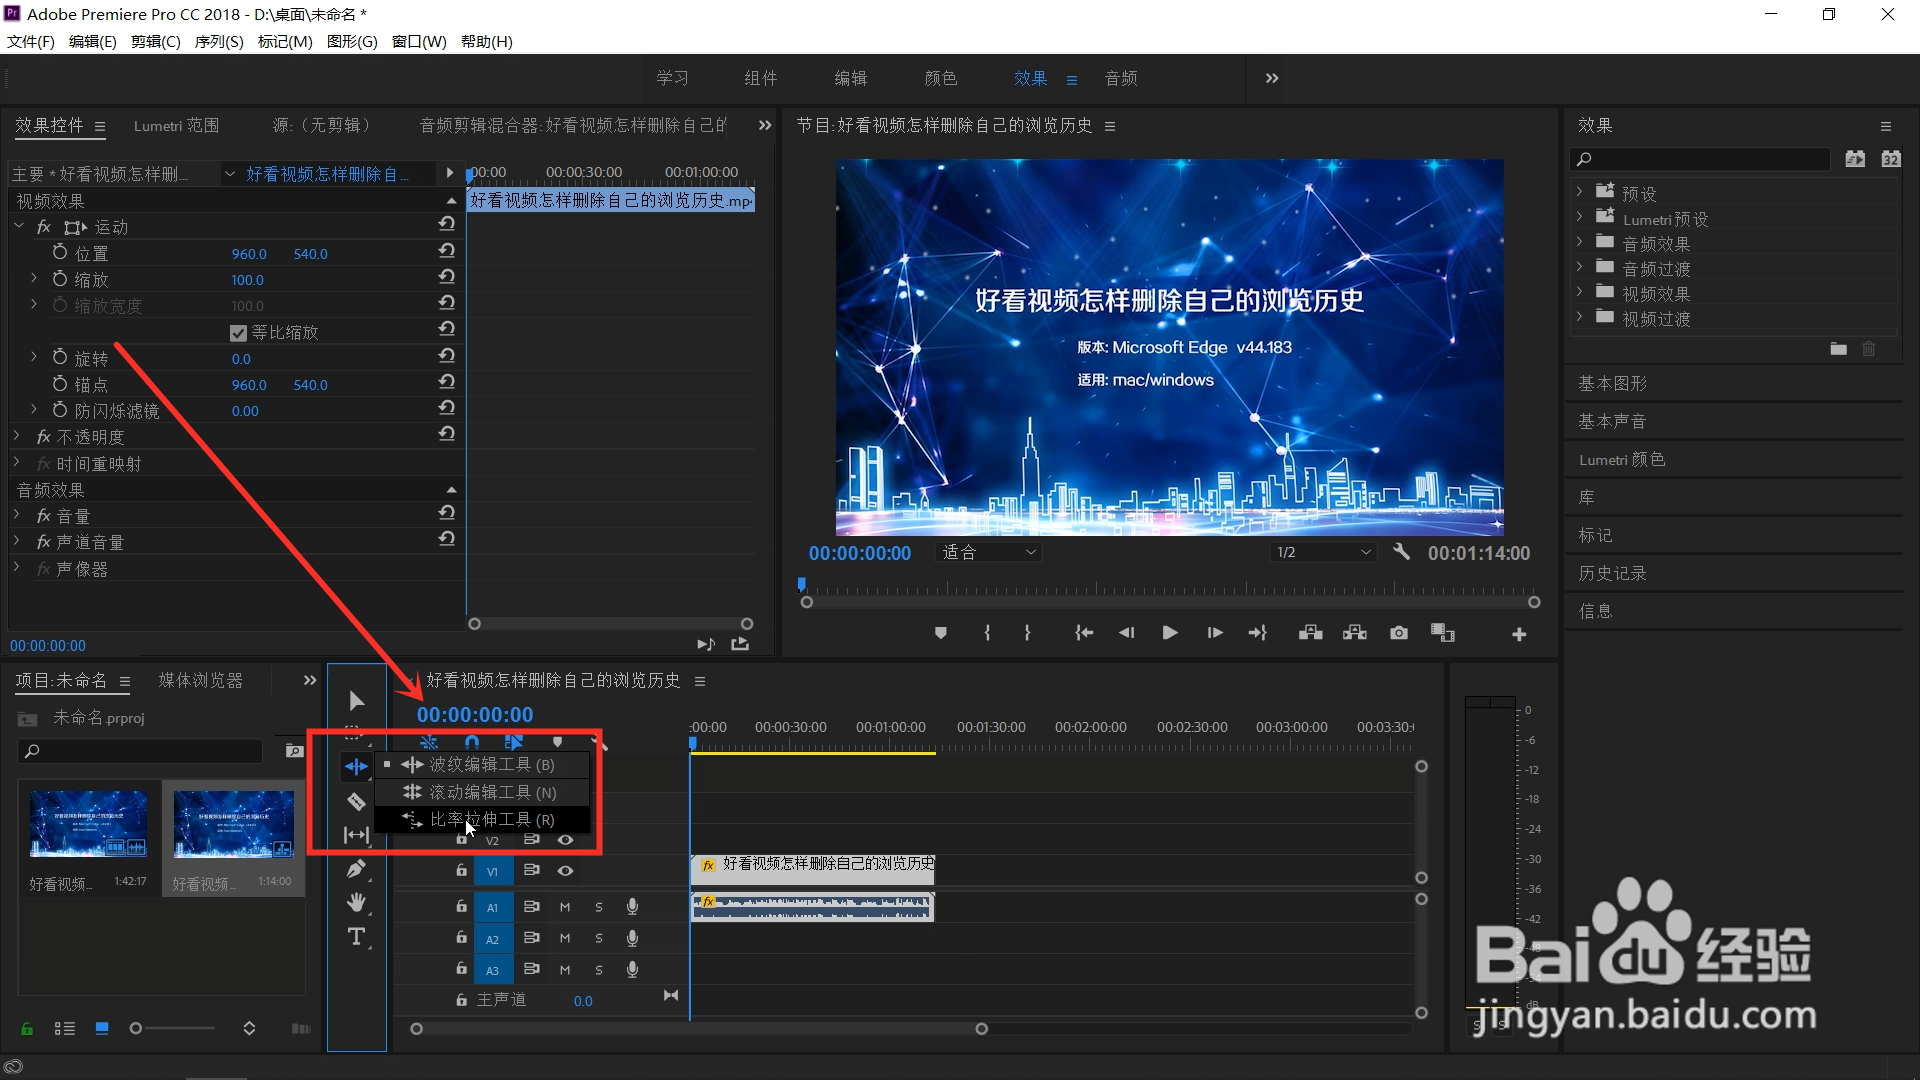Open the 基本声音 panel
1920x1080 pixels.
click(1612, 421)
